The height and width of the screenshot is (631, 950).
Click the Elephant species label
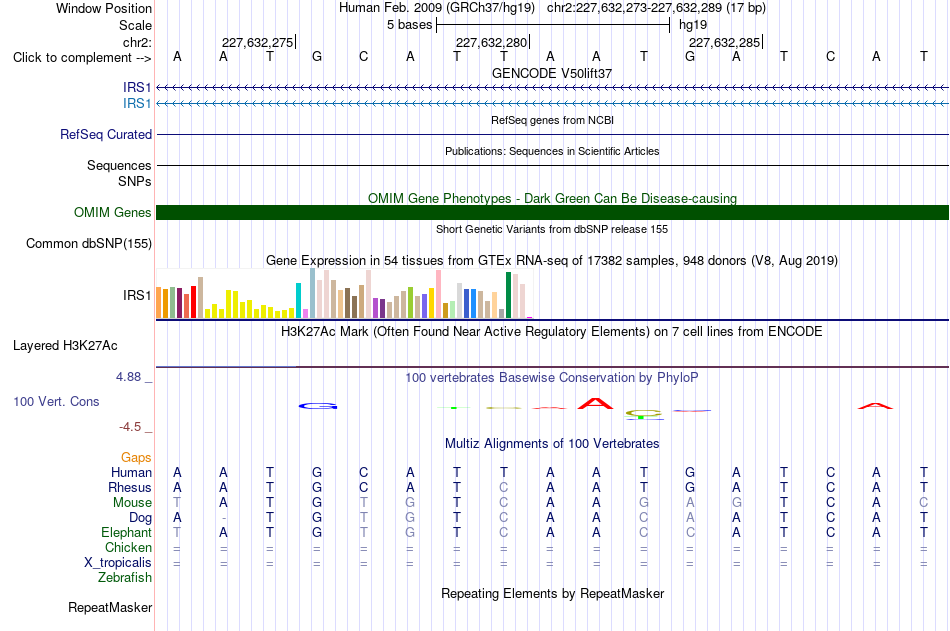(127, 533)
